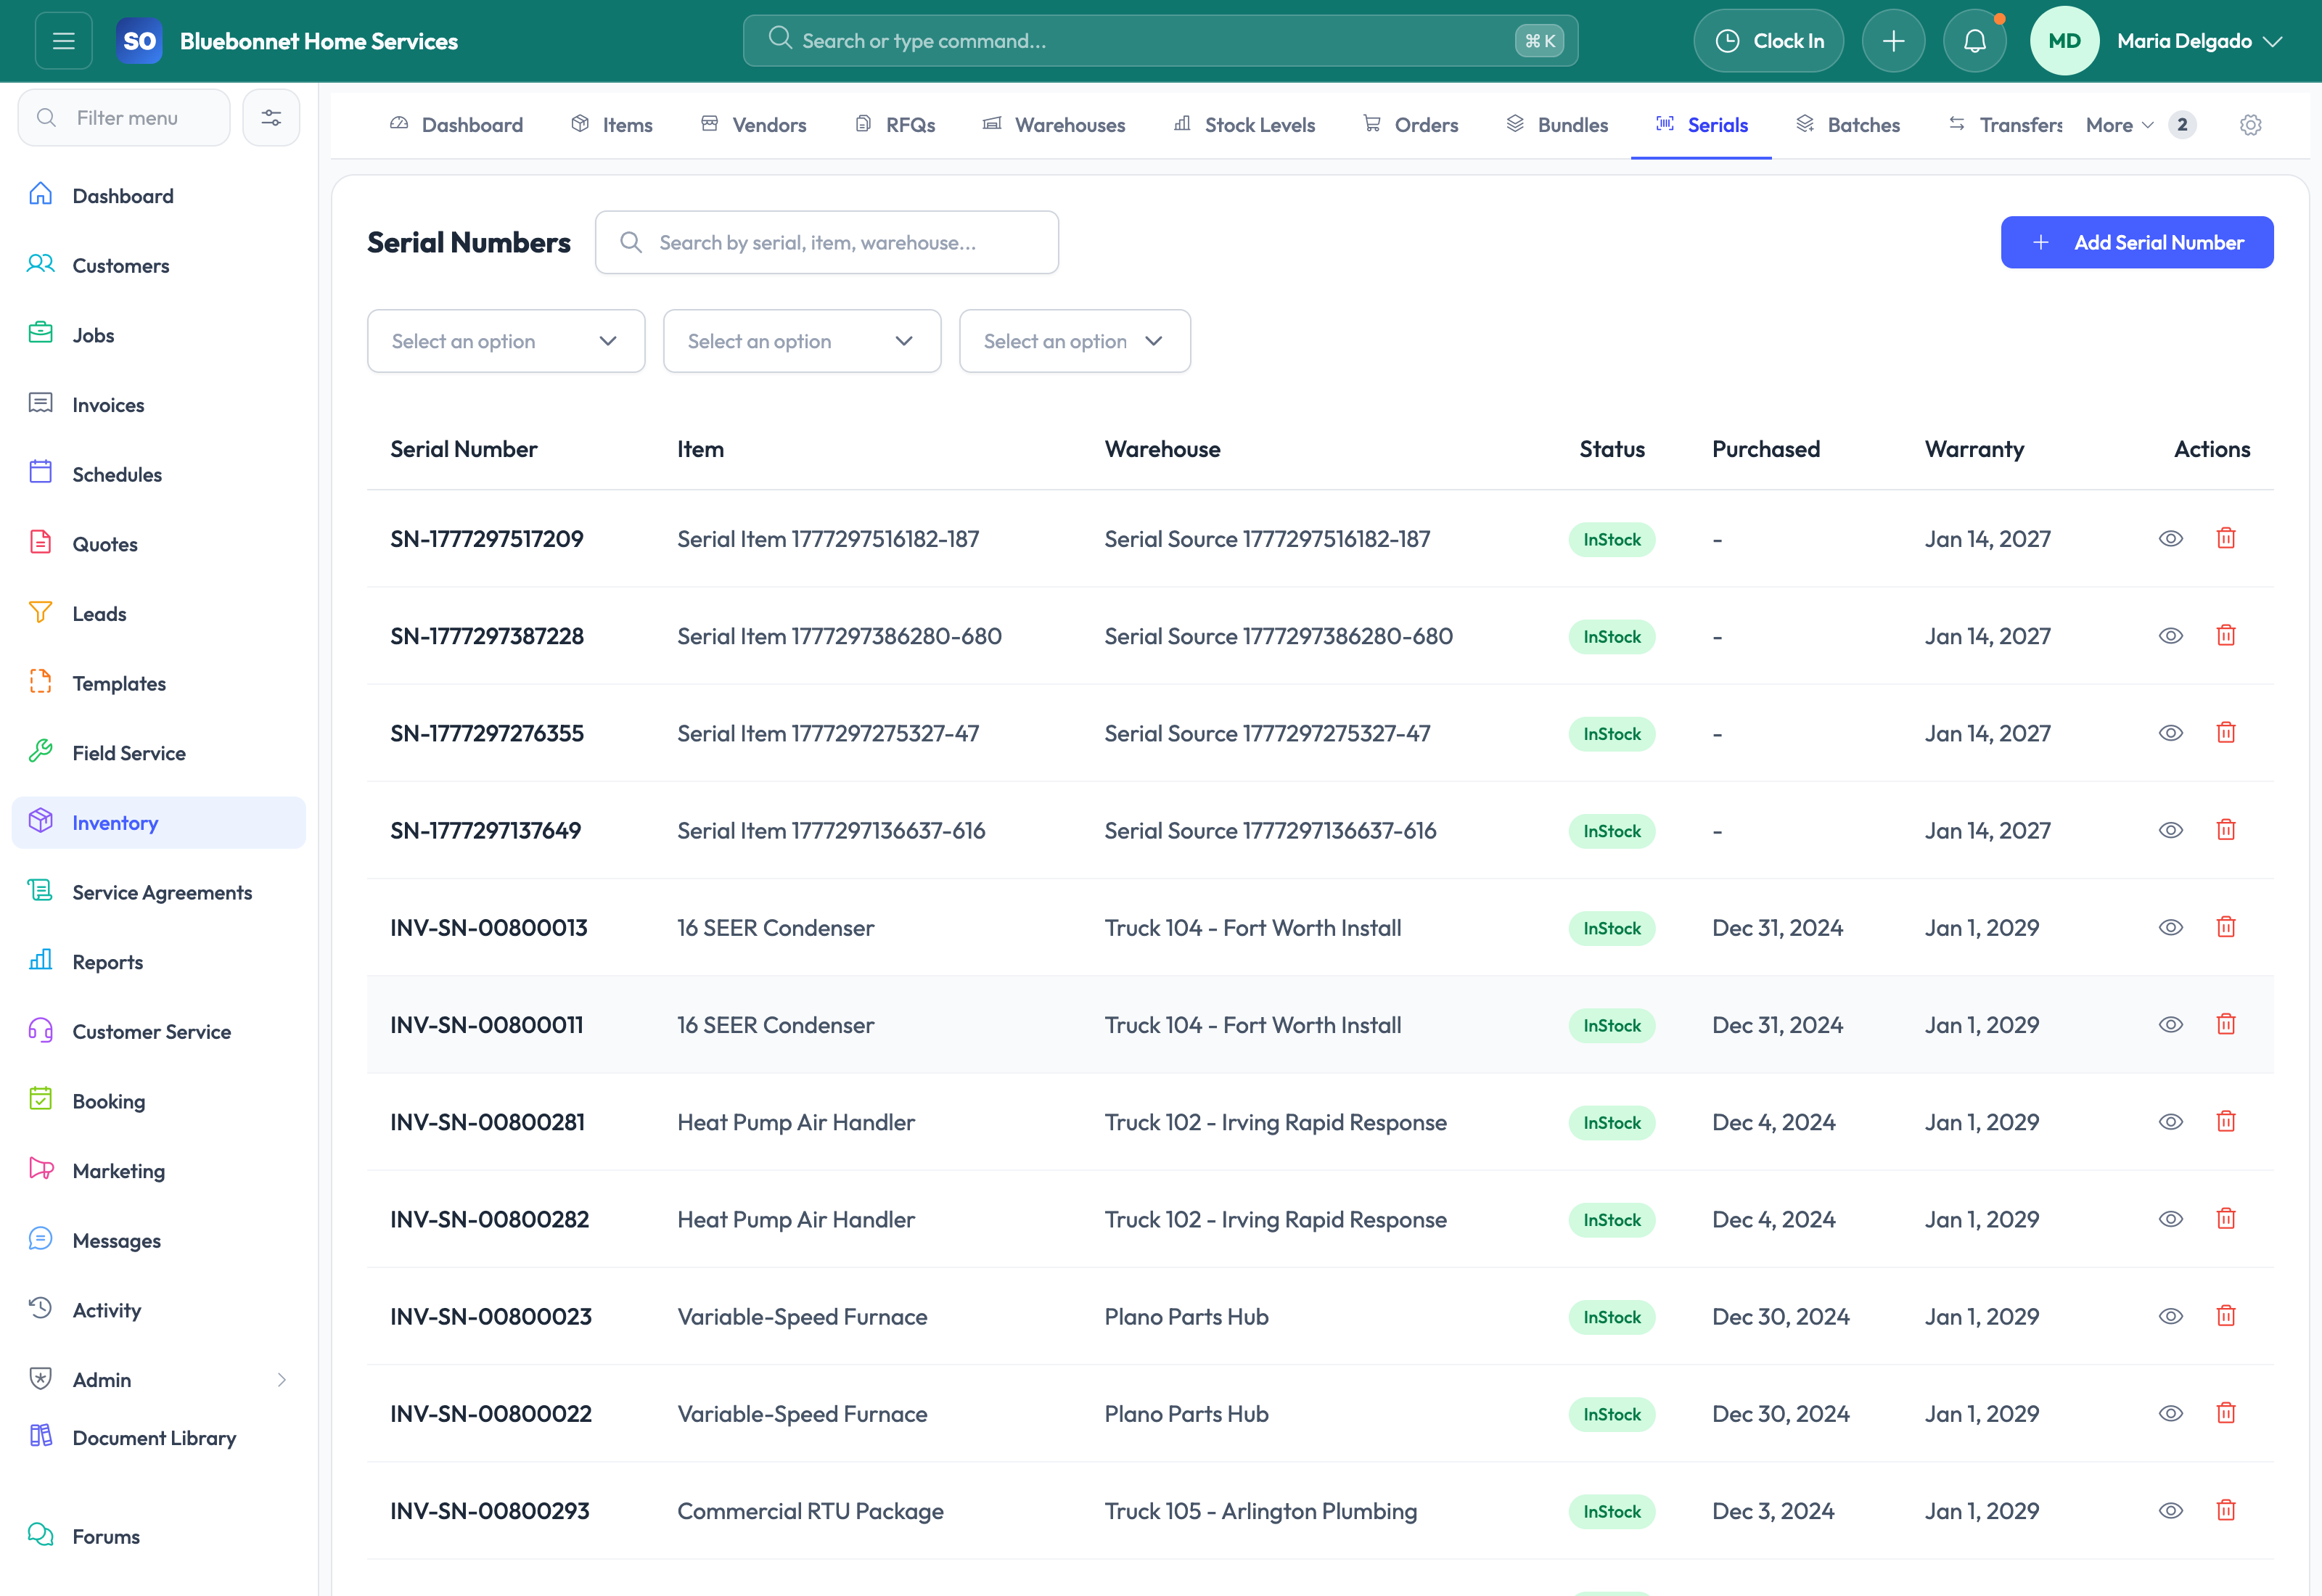The width and height of the screenshot is (2322, 1596).
Task: Open Jobs from the sidebar
Action: [159, 335]
